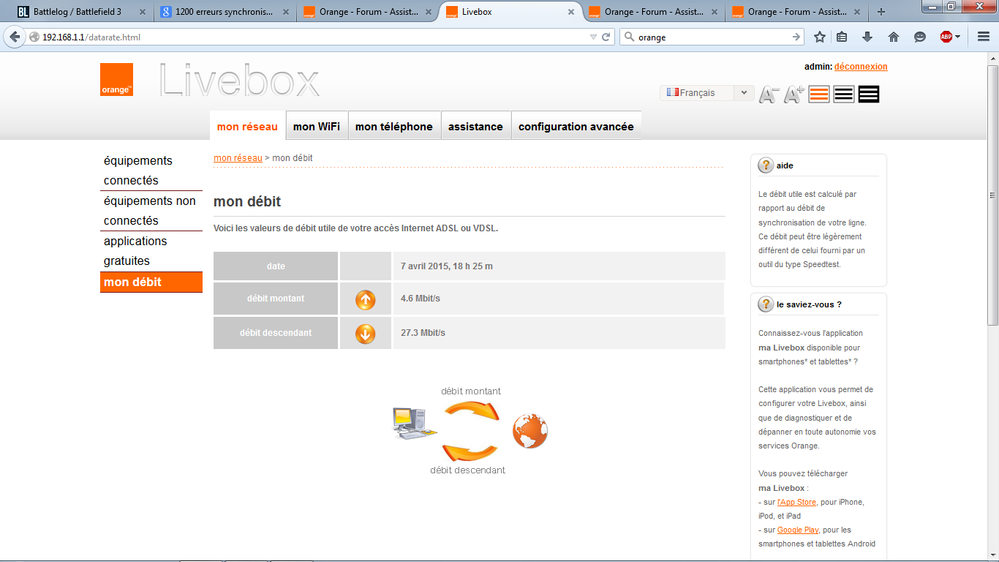This screenshot has height=562, width=999.
Task: Click the browser search field with orange
Action: pos(712,37)
